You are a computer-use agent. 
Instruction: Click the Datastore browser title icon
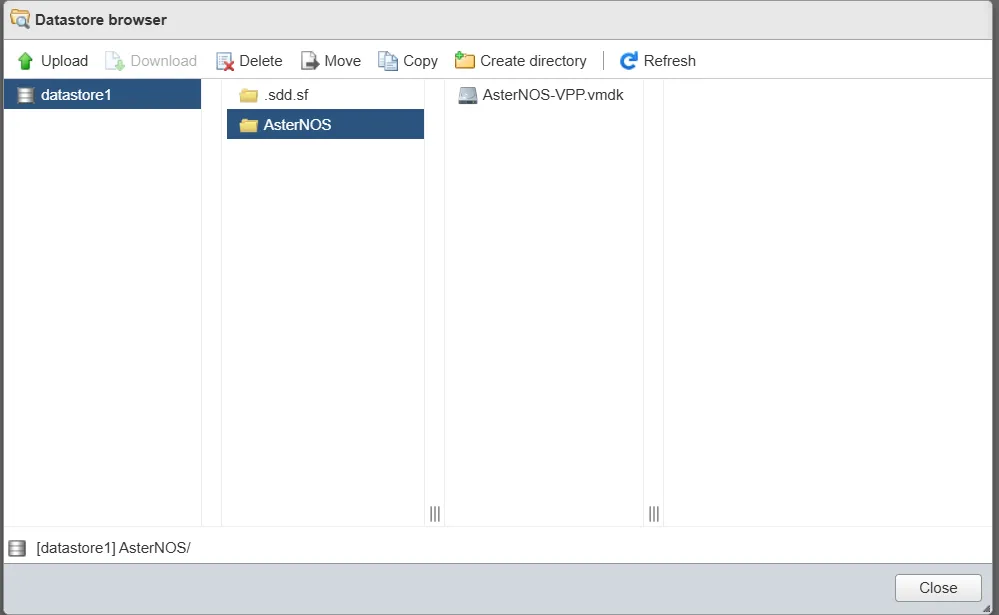pyautogui.click(x=19, y=19)
